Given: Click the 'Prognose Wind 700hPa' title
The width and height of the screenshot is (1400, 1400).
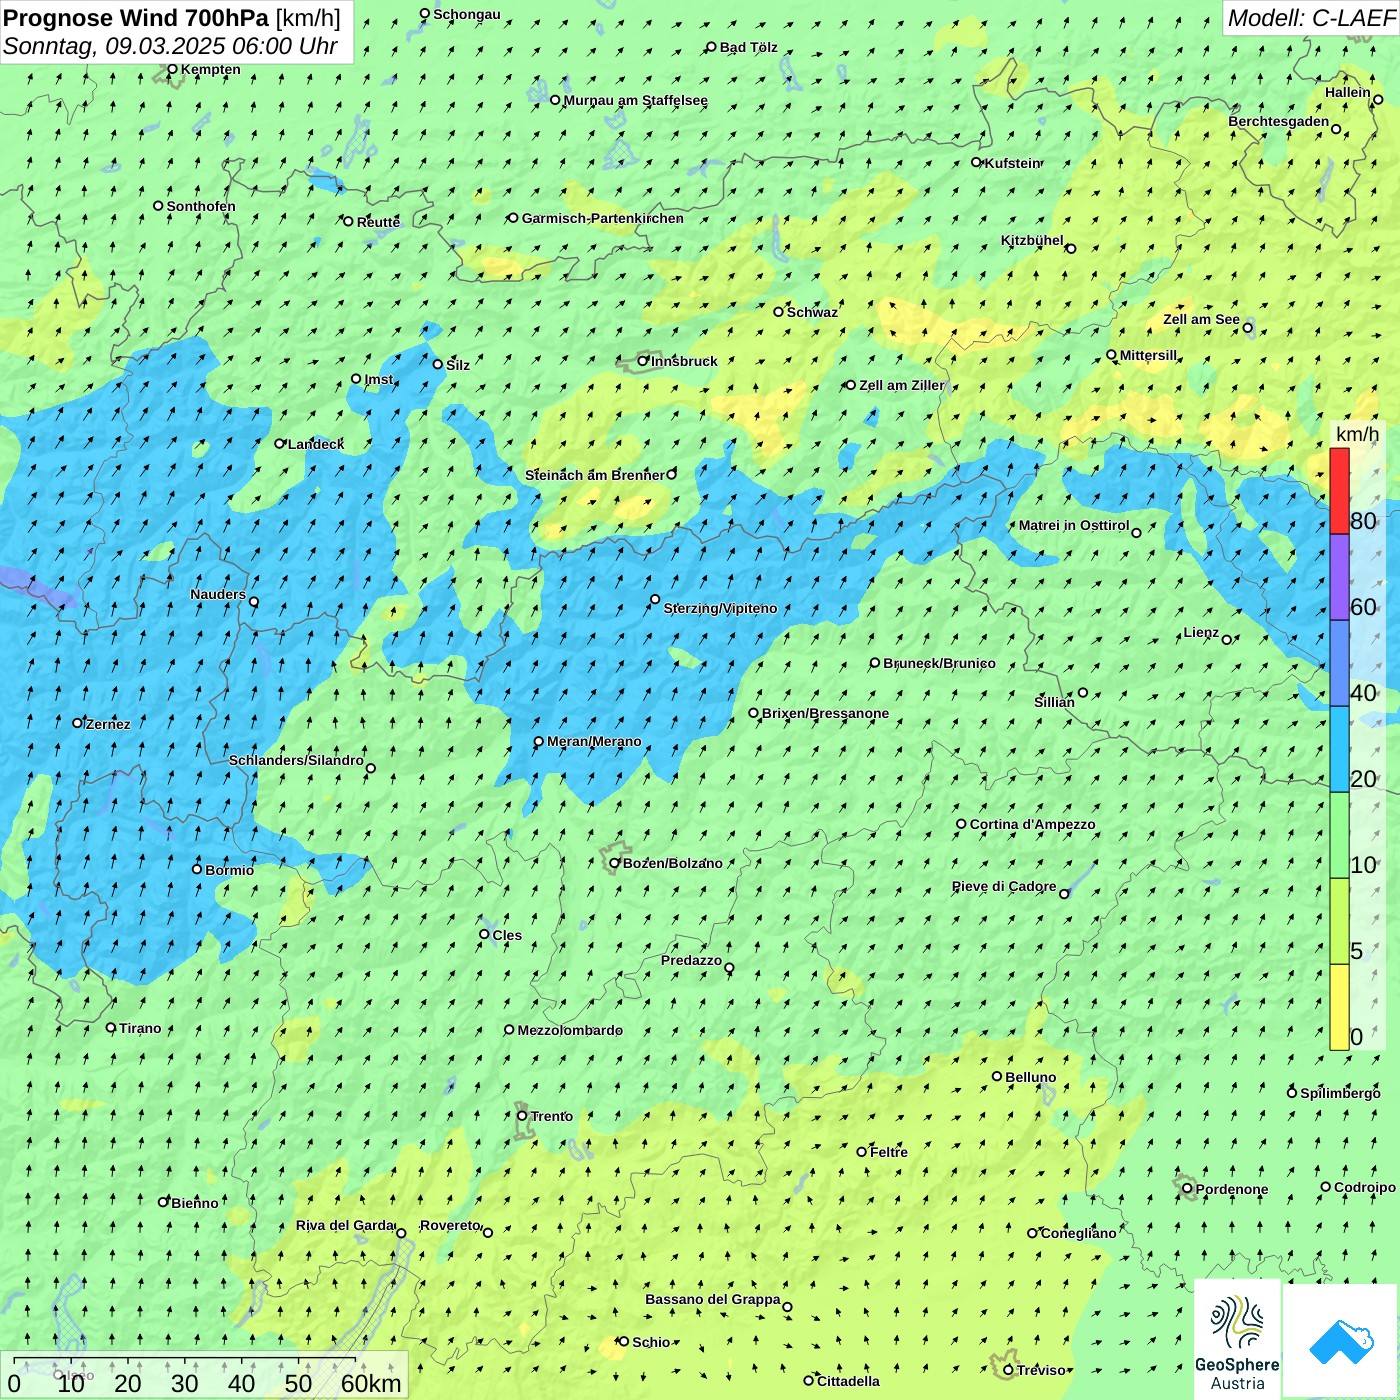Looking at the screenshot, I should point(136,18).
